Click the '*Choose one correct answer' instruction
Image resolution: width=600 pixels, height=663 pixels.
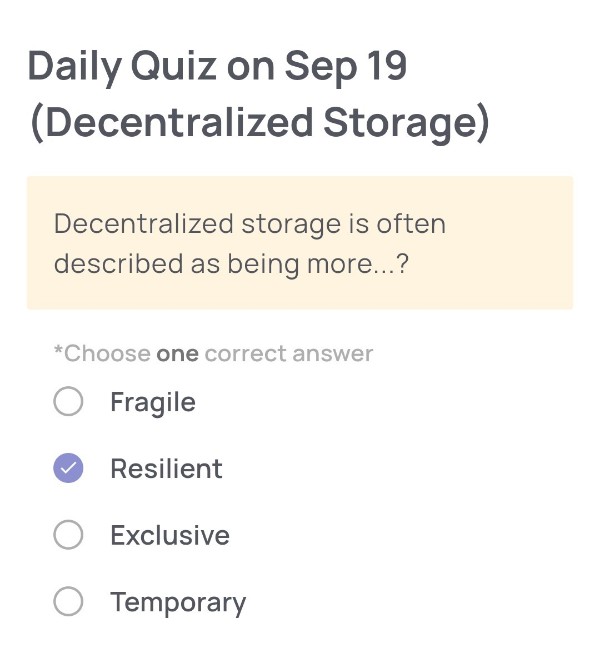click(213, 353)
